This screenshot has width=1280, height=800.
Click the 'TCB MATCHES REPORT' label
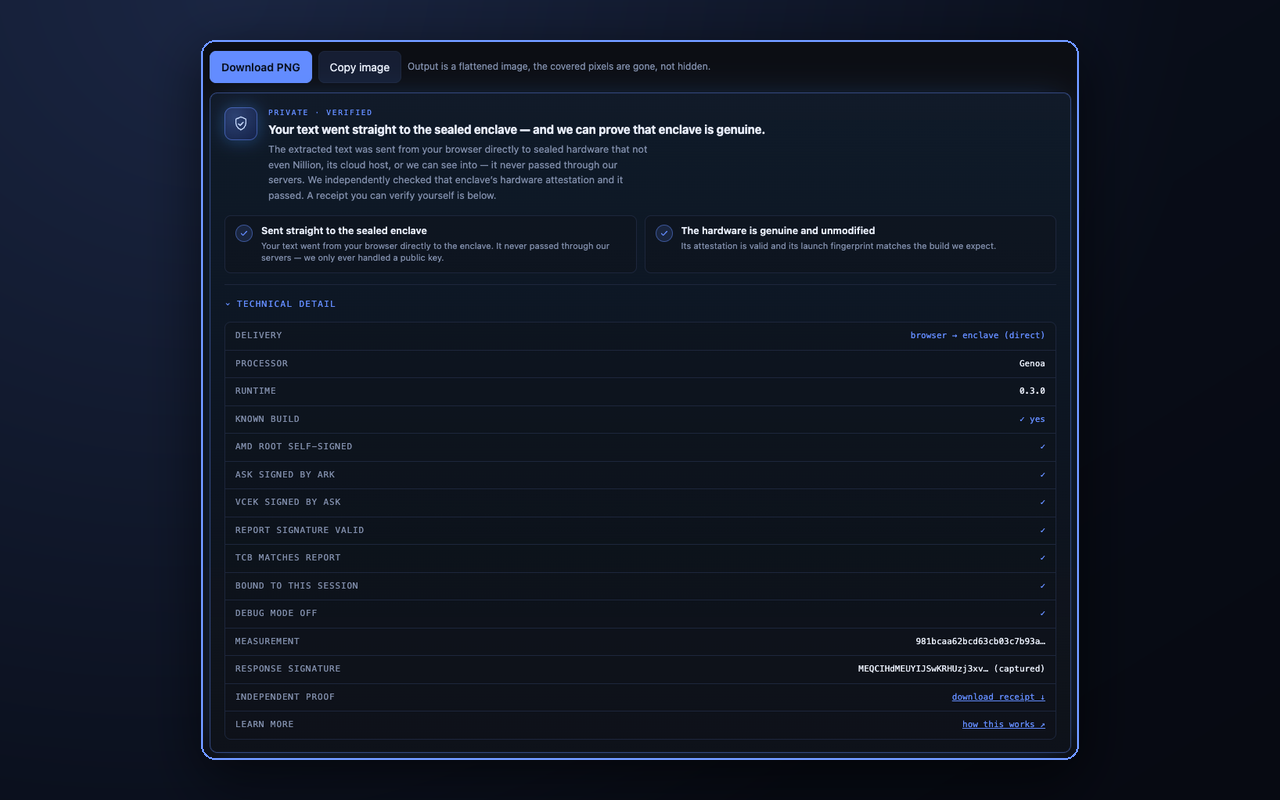288,558
